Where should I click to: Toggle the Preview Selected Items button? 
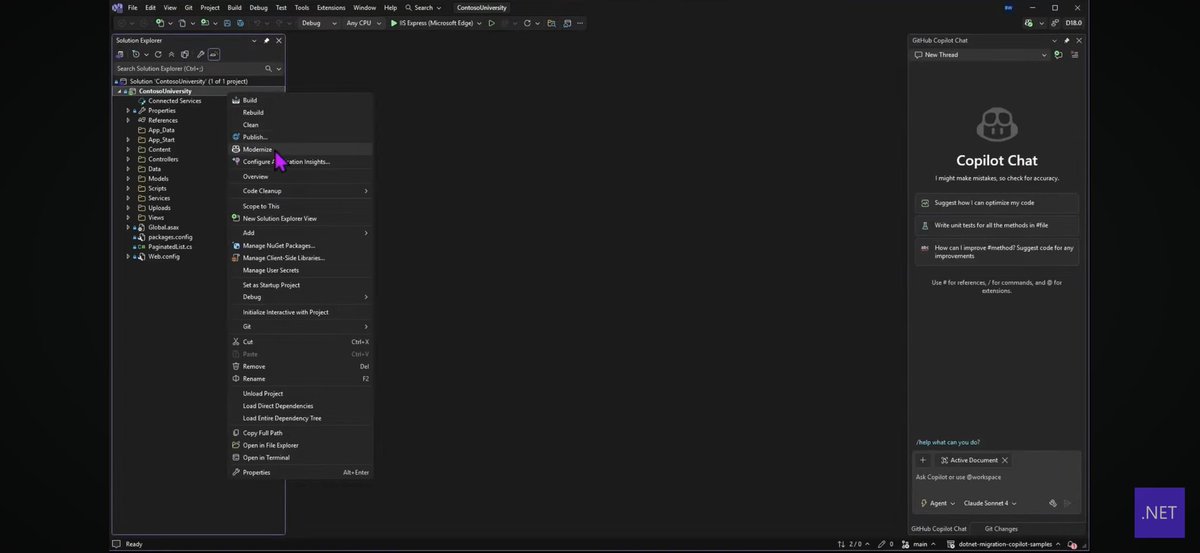pos(214,54)
